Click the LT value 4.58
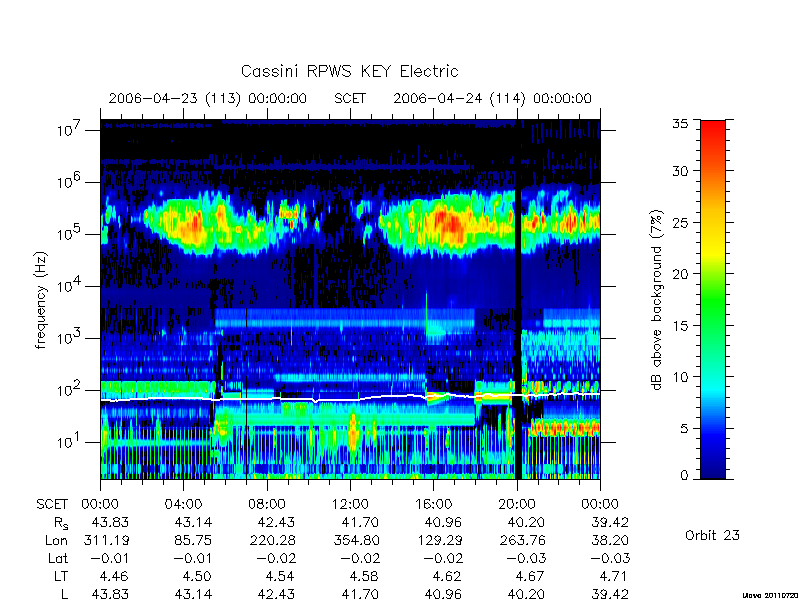Image resolution: width=800 pixels, height=600 pixels. (364, 577)
